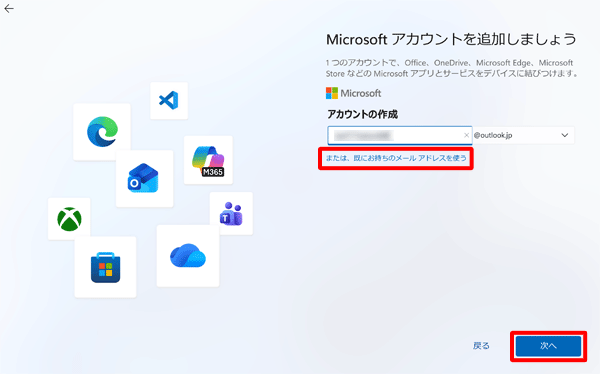The image size is (600, 374).
Task: Click the Microsoft Store icon tile
Action: [x=105, y=267]
